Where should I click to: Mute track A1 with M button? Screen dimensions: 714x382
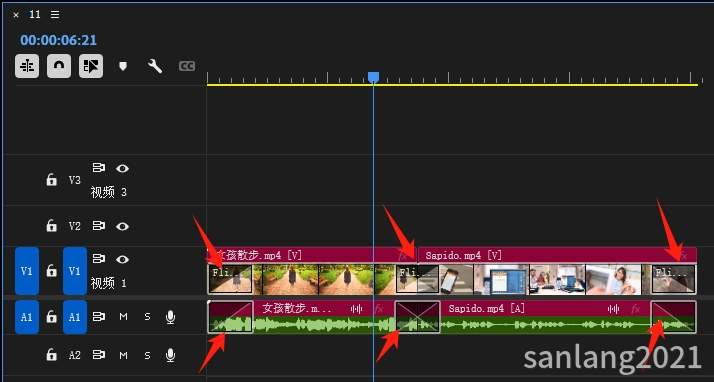(x=123, y=317)
